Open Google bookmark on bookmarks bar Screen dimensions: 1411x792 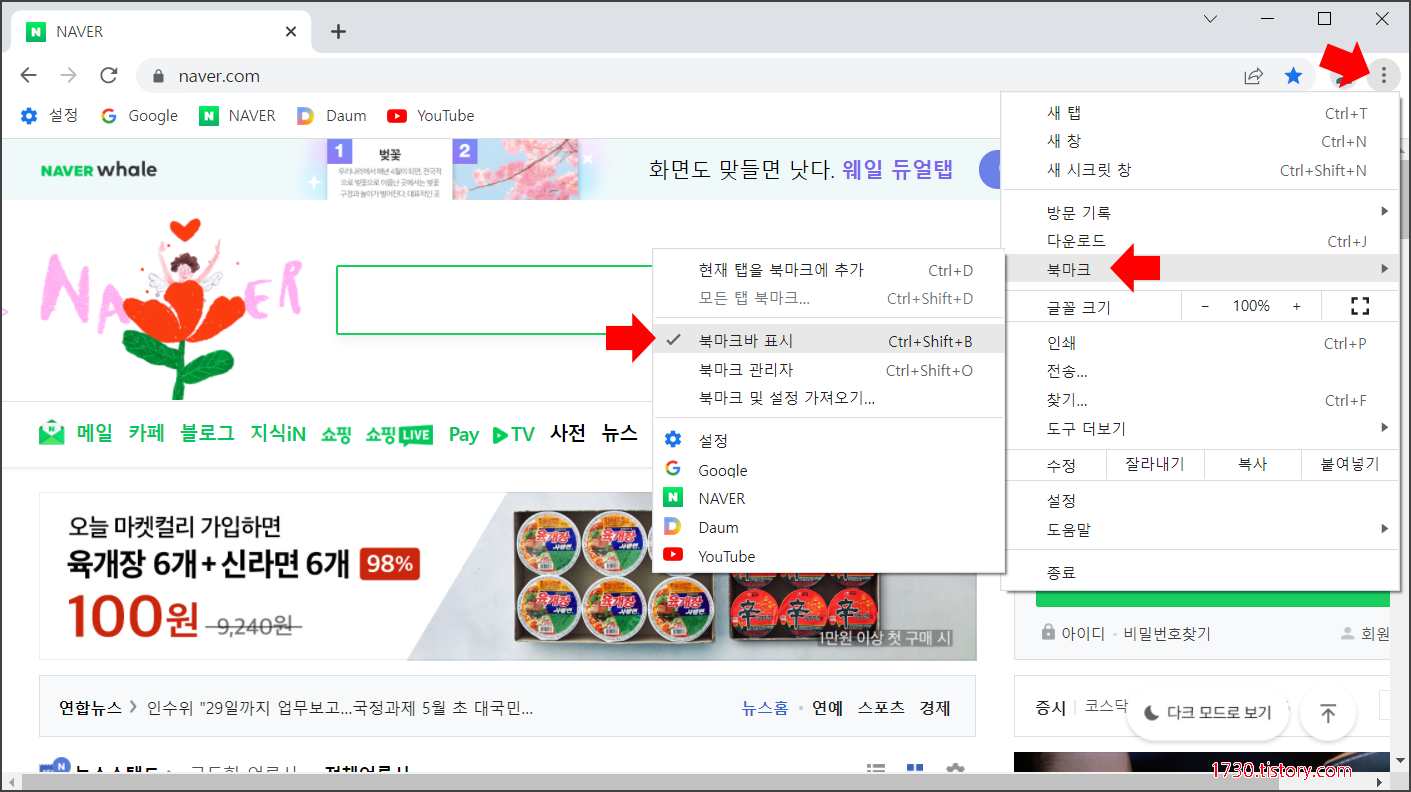click(x=139, y=116)
